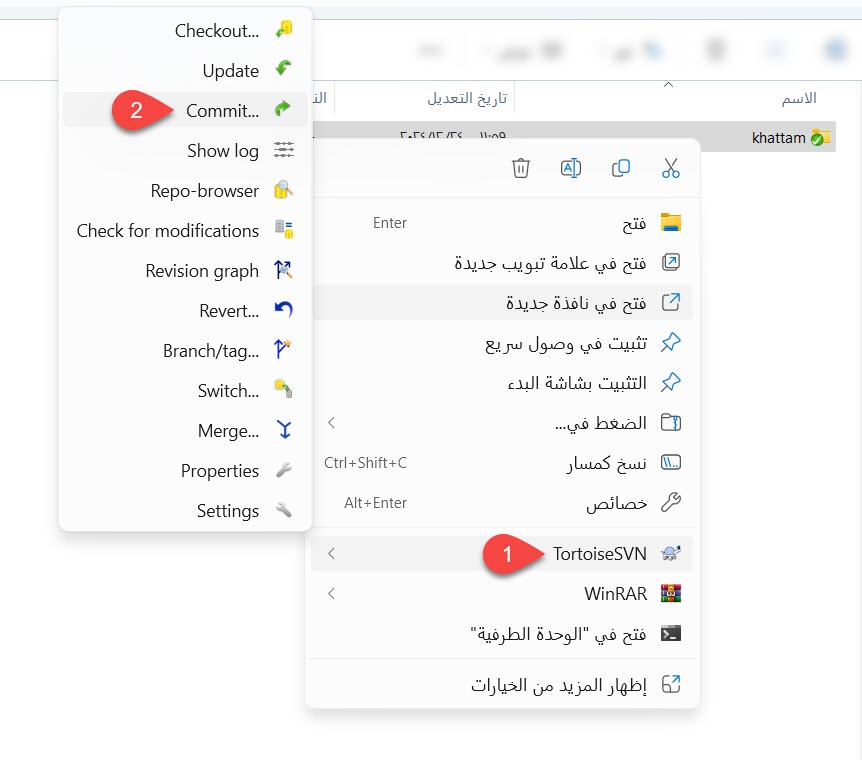This screenshot has height=760, width=862.
Task: Click the Merge icon in submenu
Action: (284, 430)
